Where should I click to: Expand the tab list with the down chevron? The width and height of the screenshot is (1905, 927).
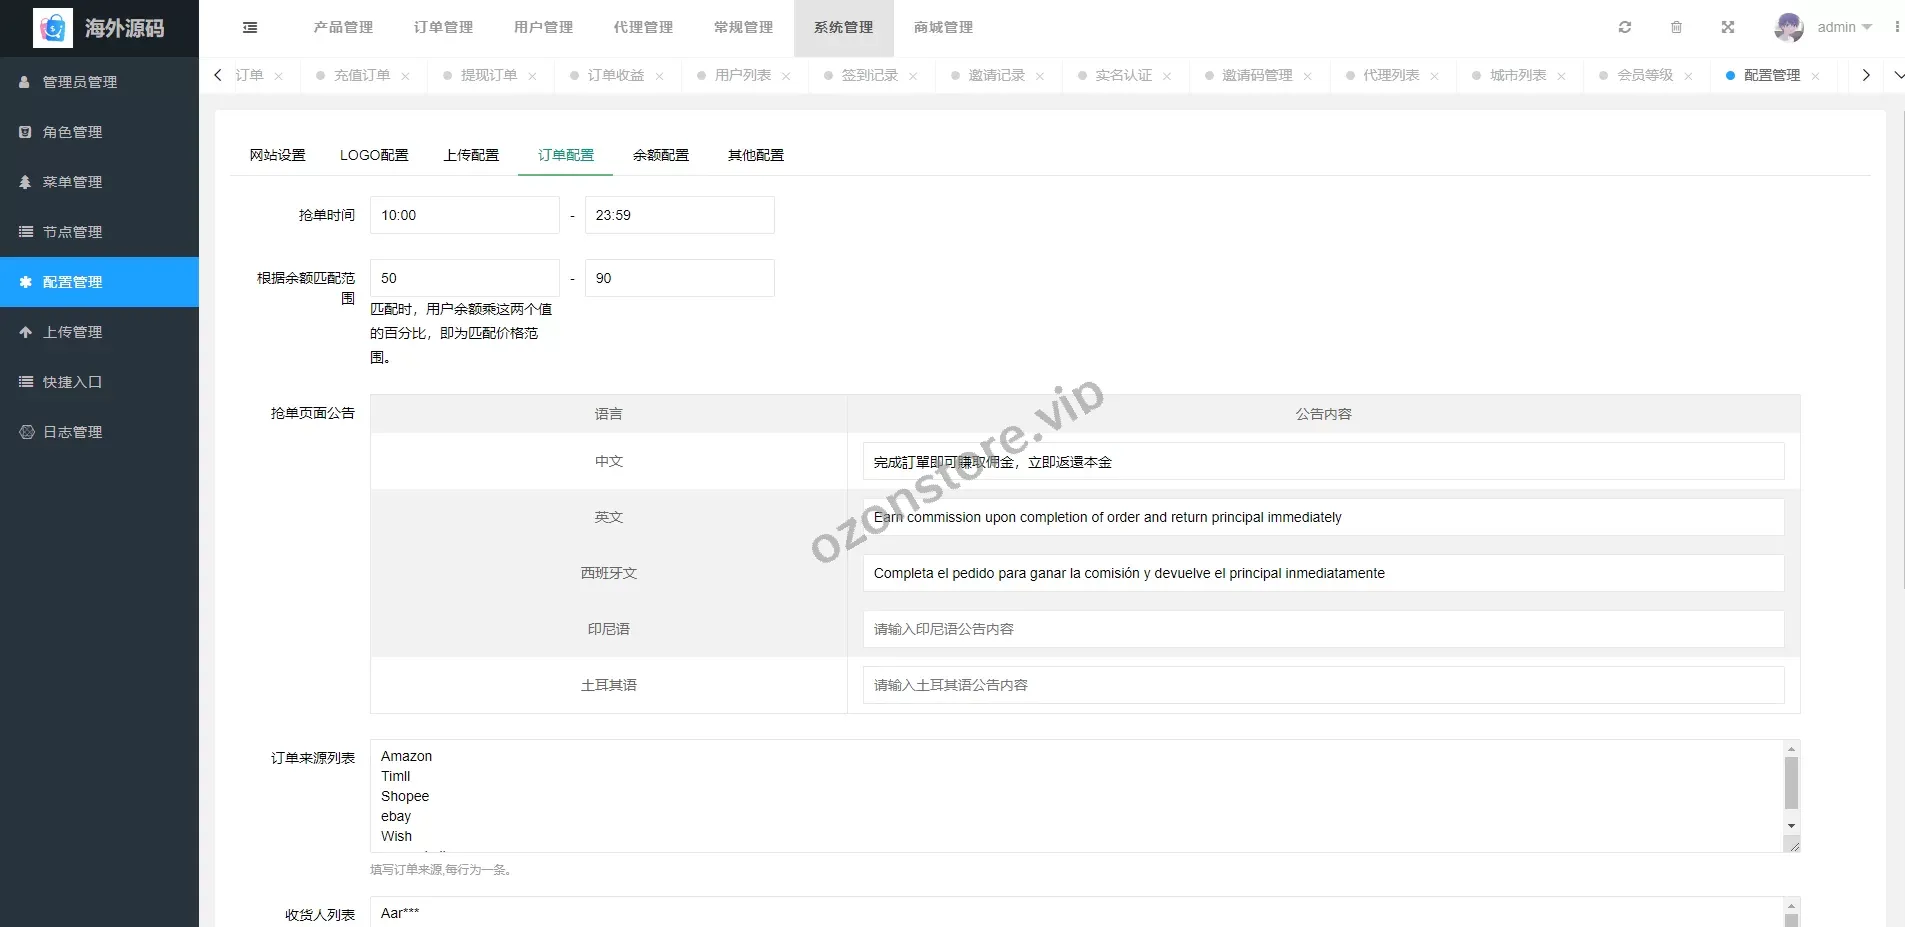1897,75
